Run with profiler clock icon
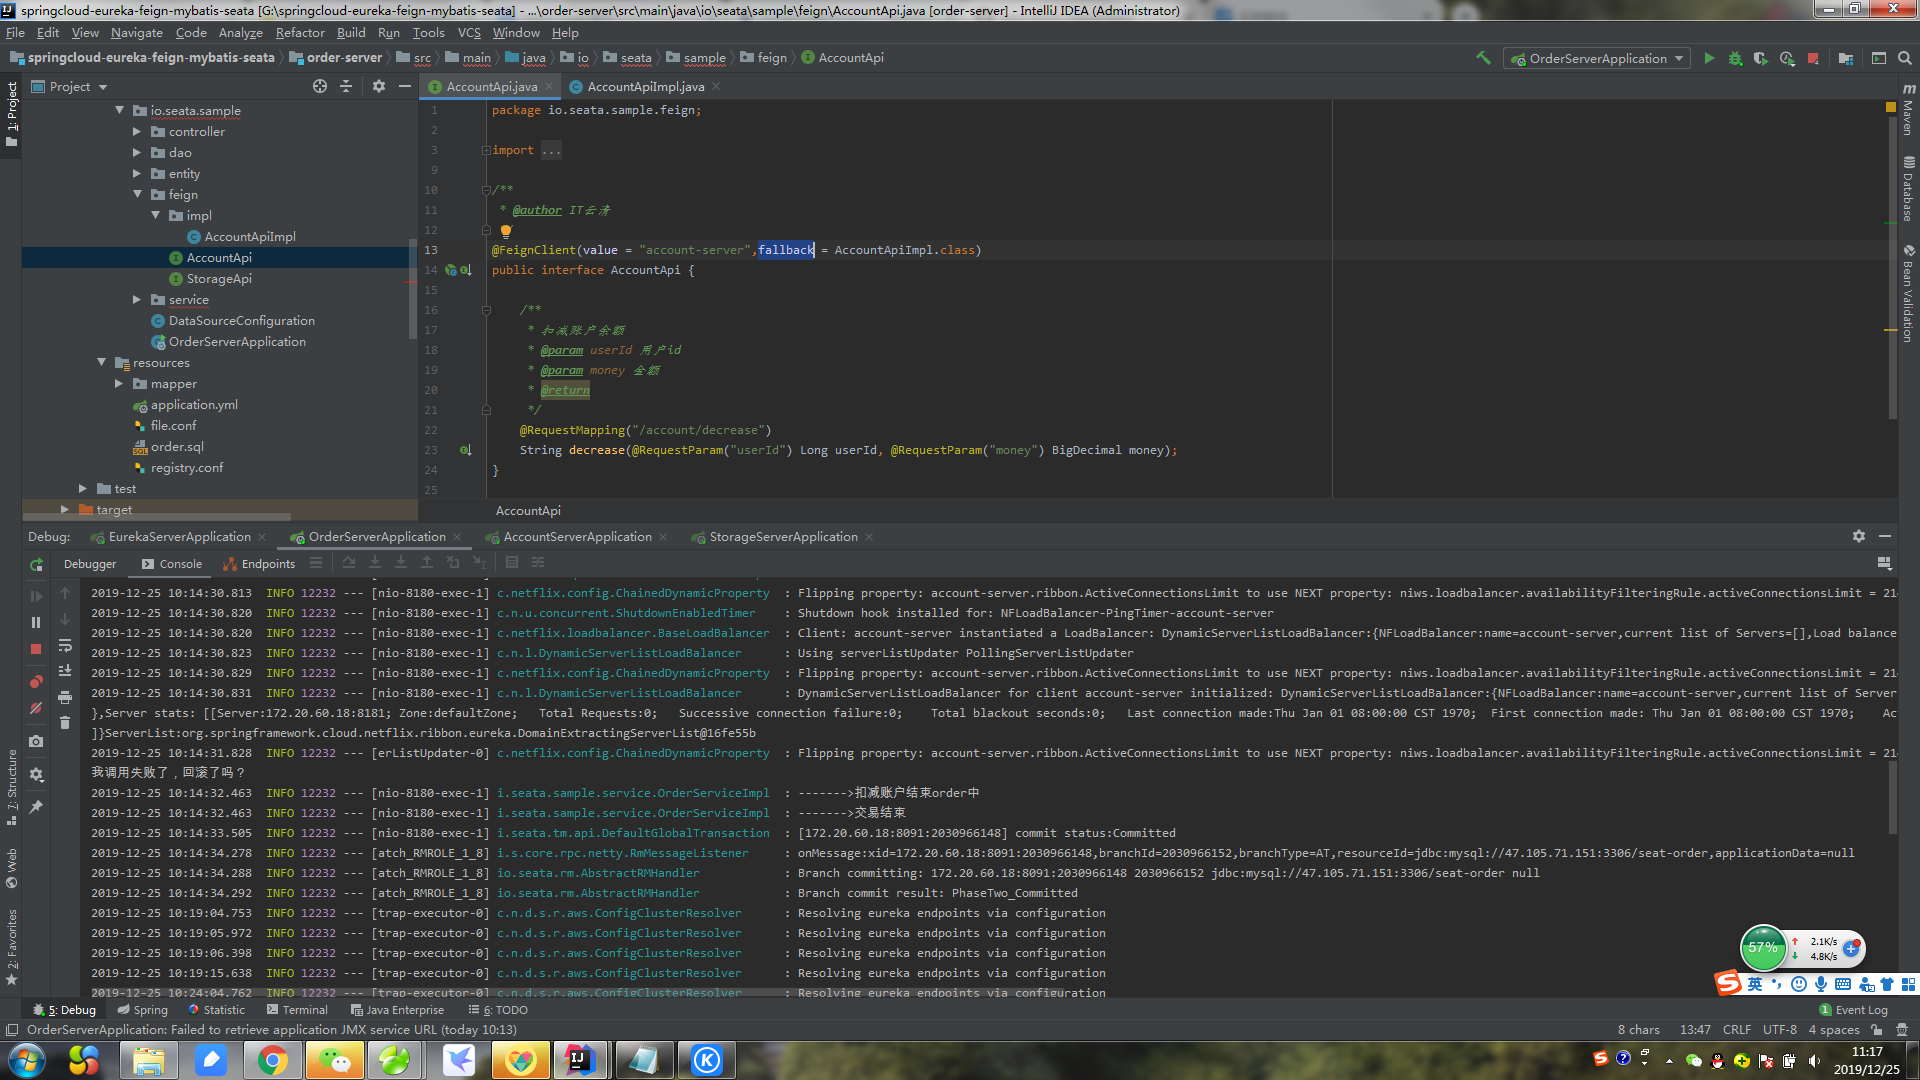Screen dimensions: 1920x1080 click(x=1787, y=58)
